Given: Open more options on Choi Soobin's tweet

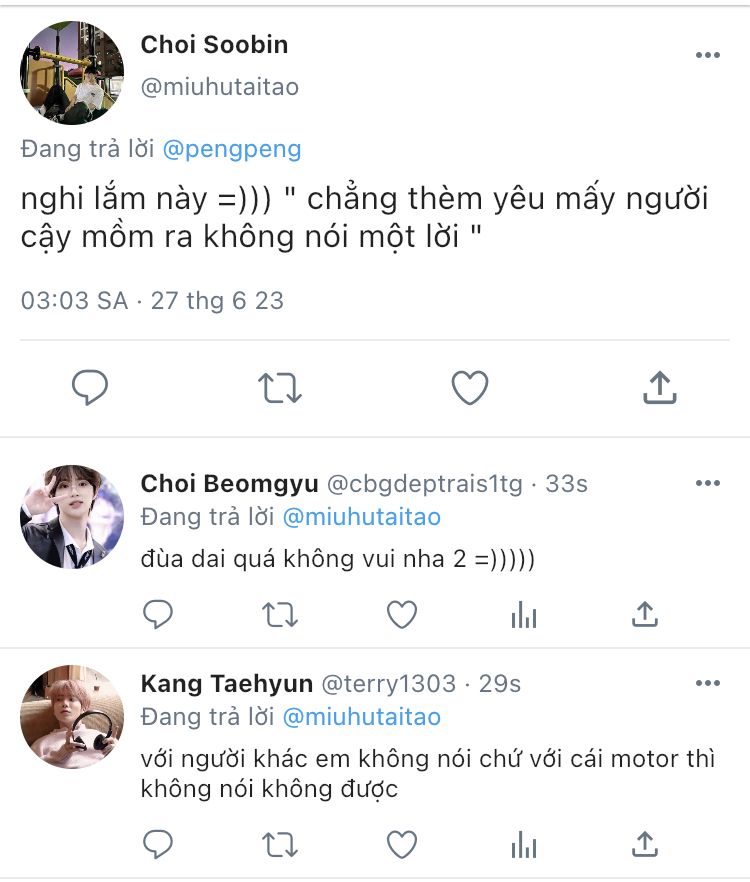Looking at the screenshot, I should (707, 55).
